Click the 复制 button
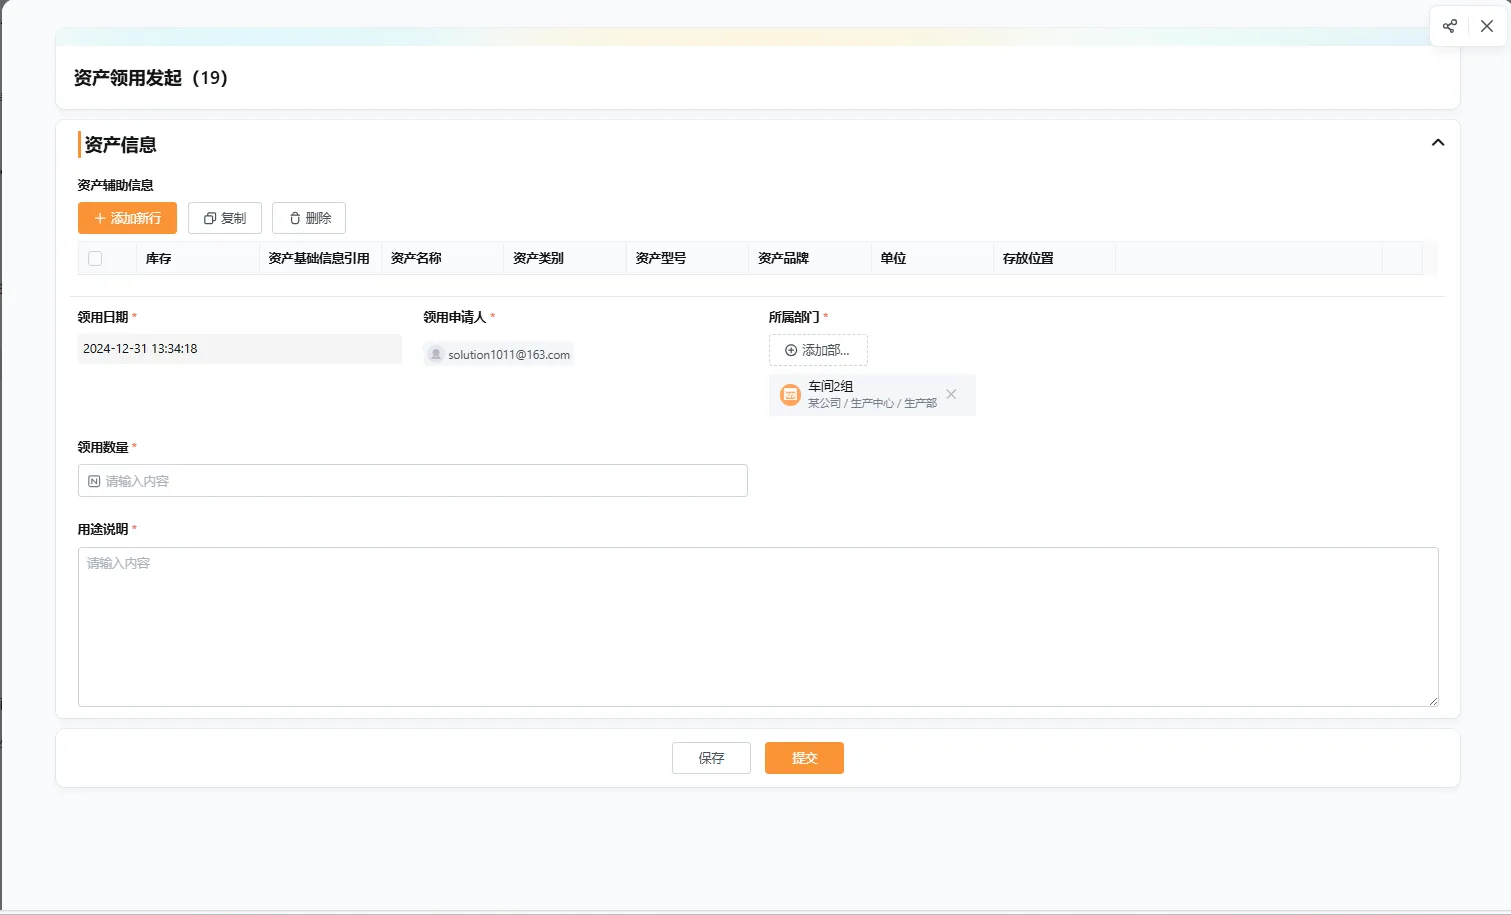The height and width of the screenshot is (915, 1511). [225, 218]
